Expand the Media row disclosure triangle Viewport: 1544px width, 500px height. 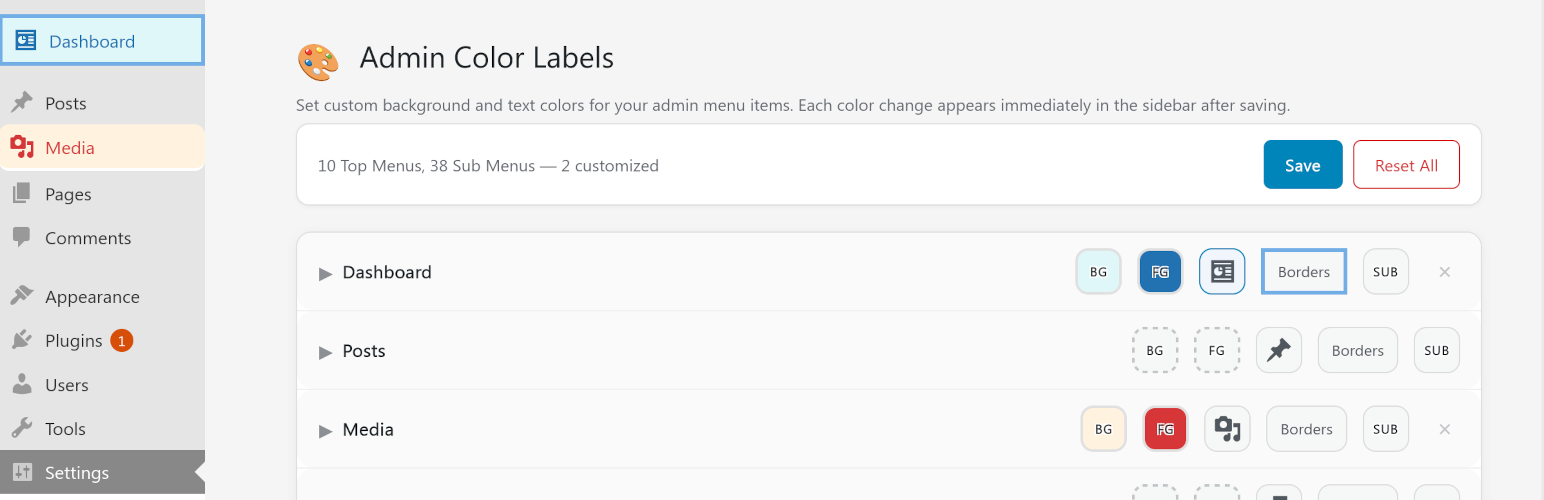(x=326, y=431)
